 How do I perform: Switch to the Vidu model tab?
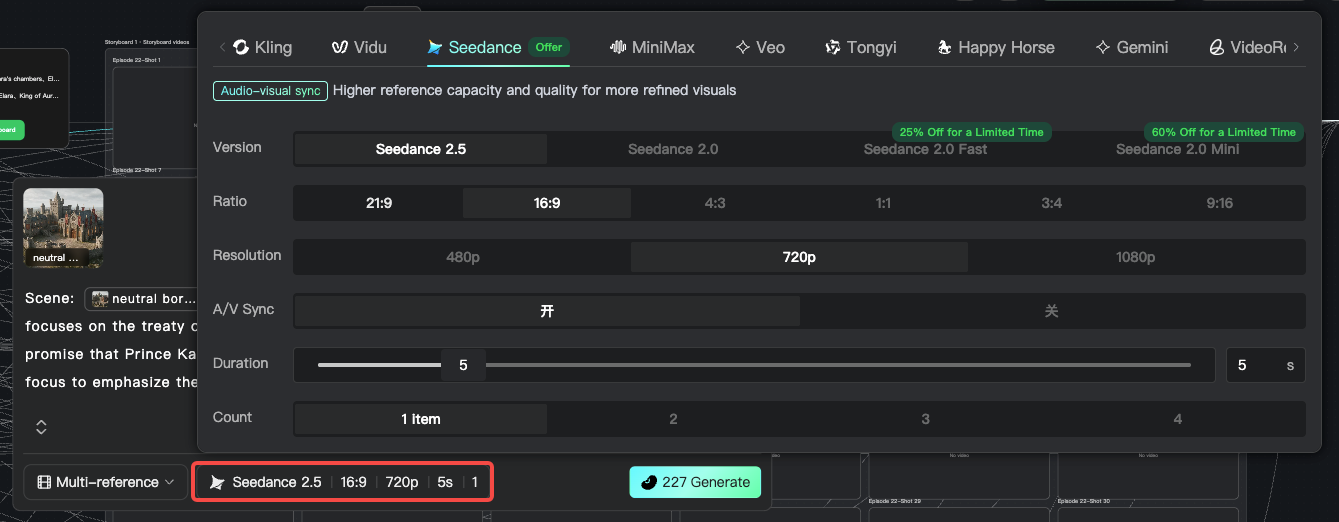click(x=359, y=47)
